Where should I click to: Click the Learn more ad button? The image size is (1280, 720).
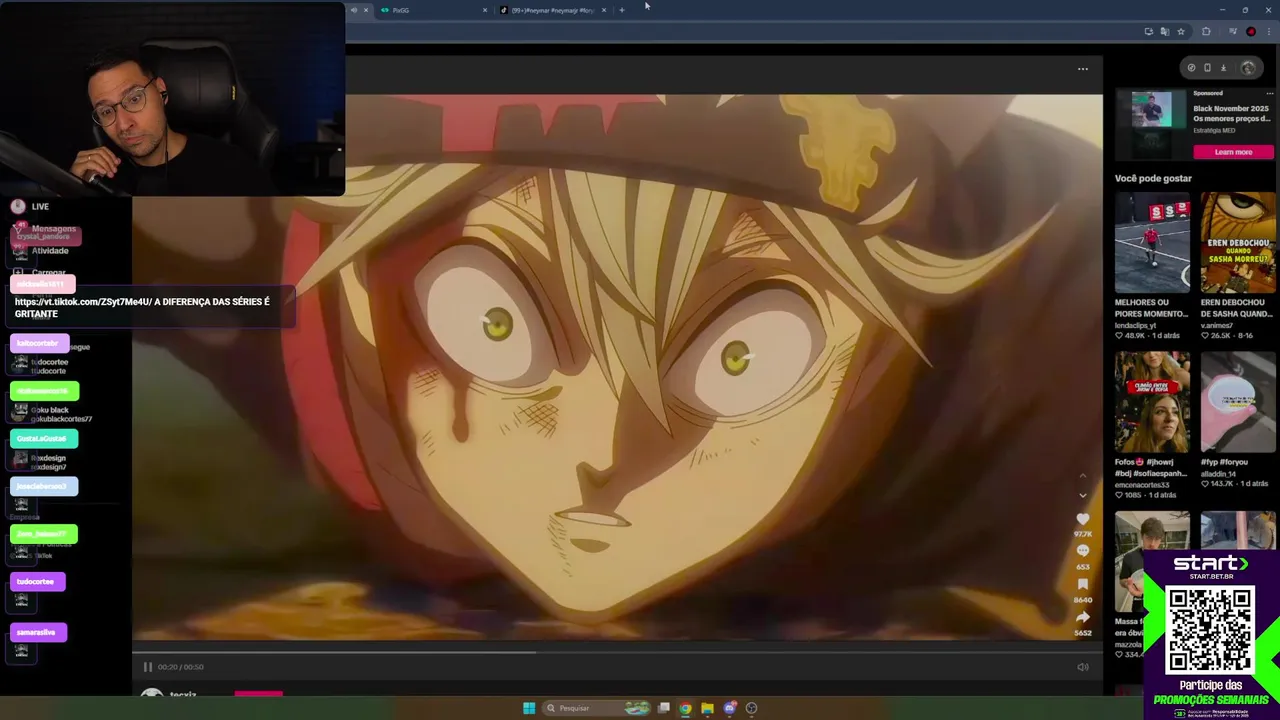pyautogui.click(x=1233, y=152)
